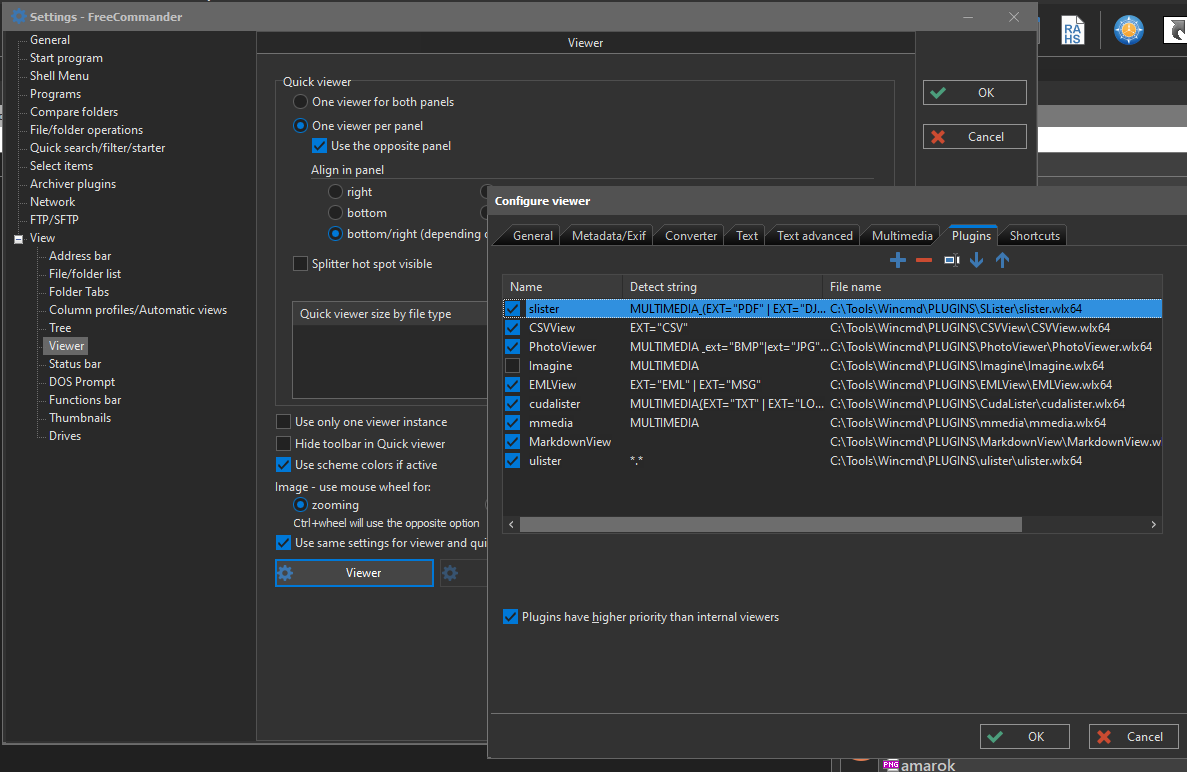Click Cancel in Configure viewer dialog
1187x772 pixels.
1133,736
